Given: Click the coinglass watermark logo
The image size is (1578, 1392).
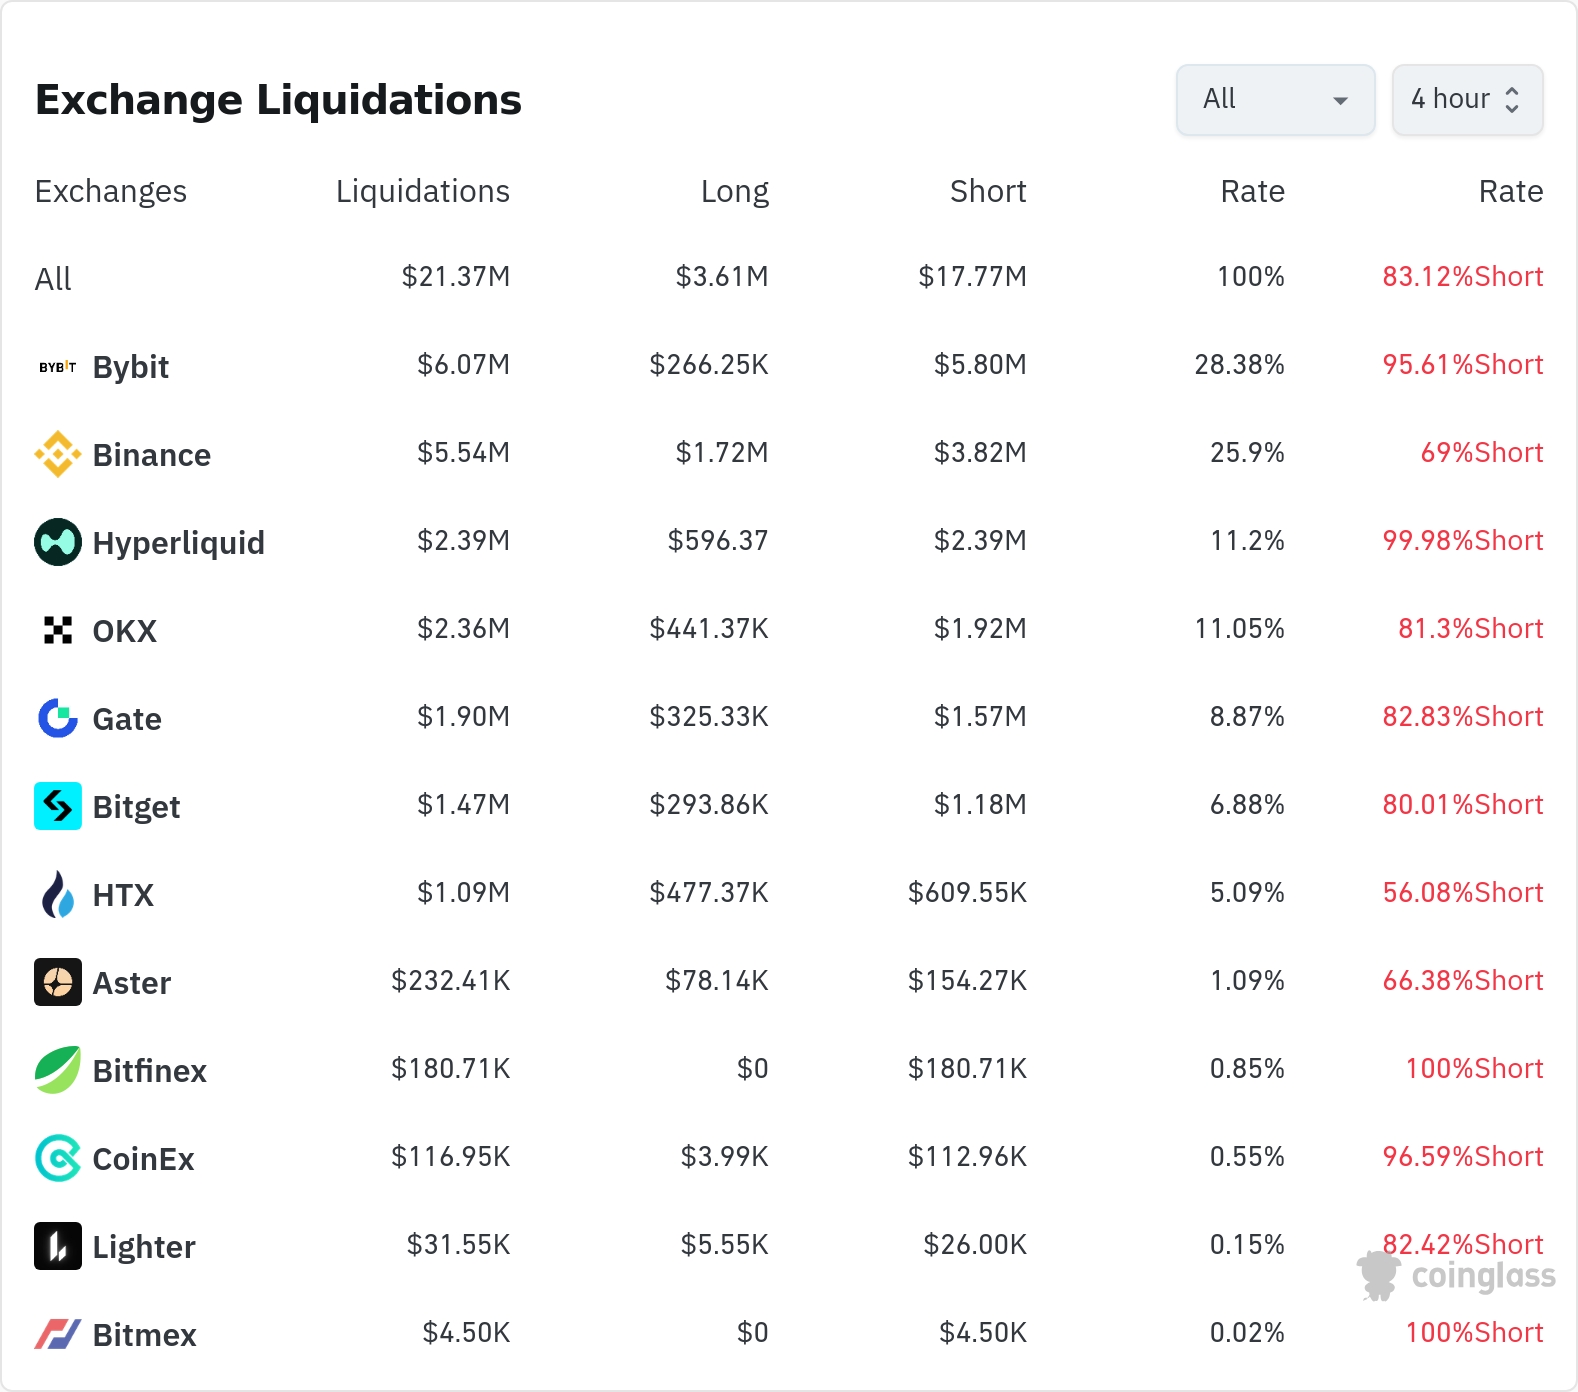Looking at the screenshot, I should coord(1457,1276).
